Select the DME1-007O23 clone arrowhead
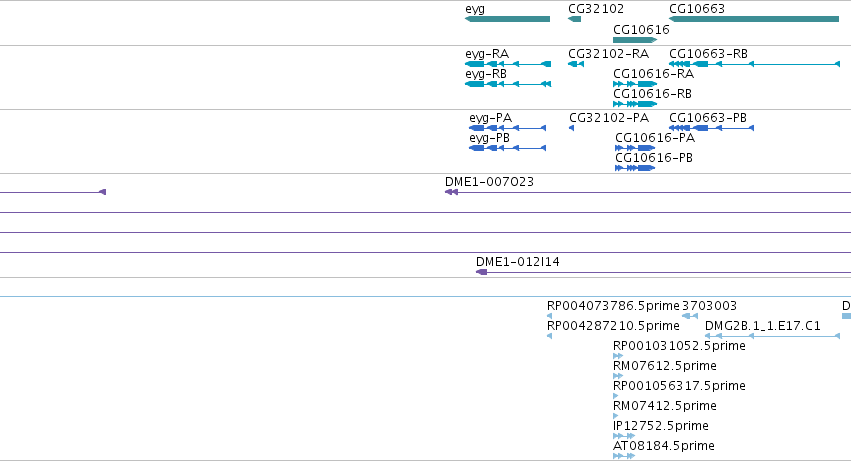Image resolution: width=851 pixels, height=461 pixels. click(452, 192)
